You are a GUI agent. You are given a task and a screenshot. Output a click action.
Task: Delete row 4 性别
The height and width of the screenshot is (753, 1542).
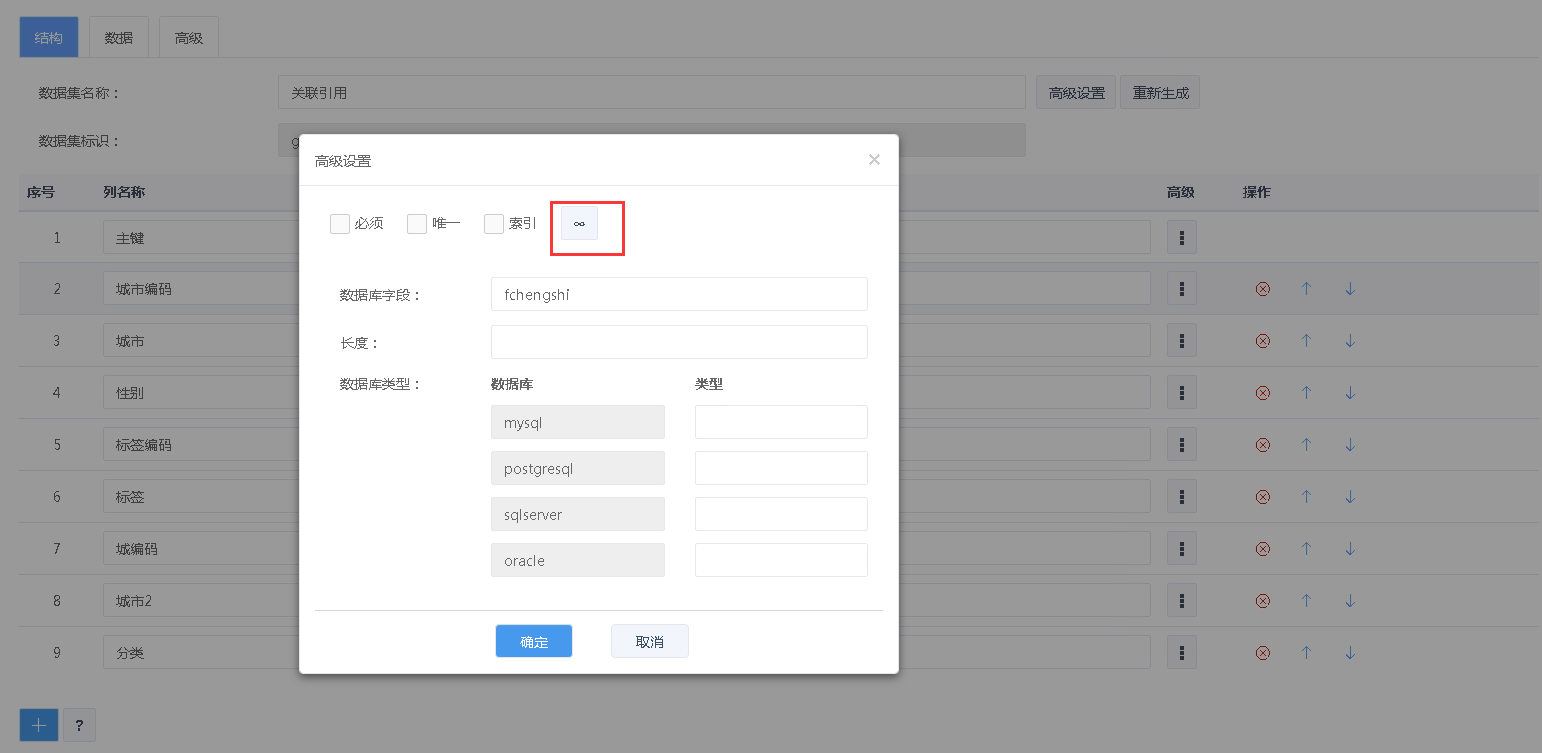tap(1262, 393)
